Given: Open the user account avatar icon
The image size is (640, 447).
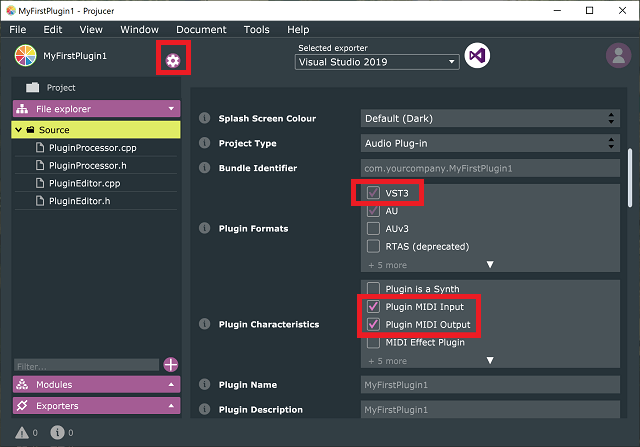Looking at the screenshot, I should tap(618, 56).
